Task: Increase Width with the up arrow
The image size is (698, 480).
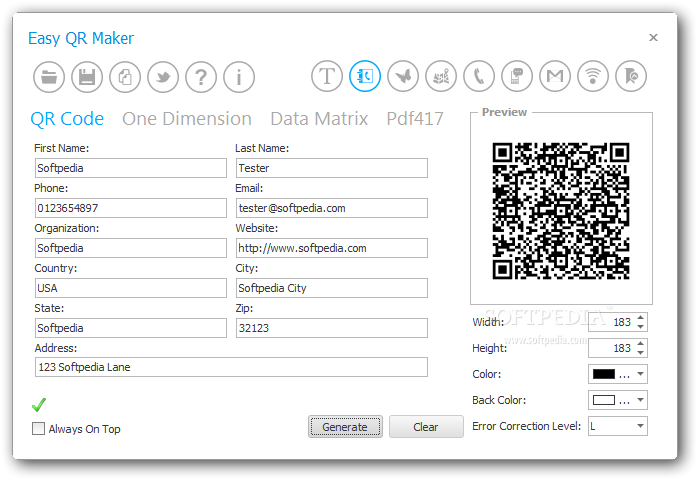Action: click(640, 317)
